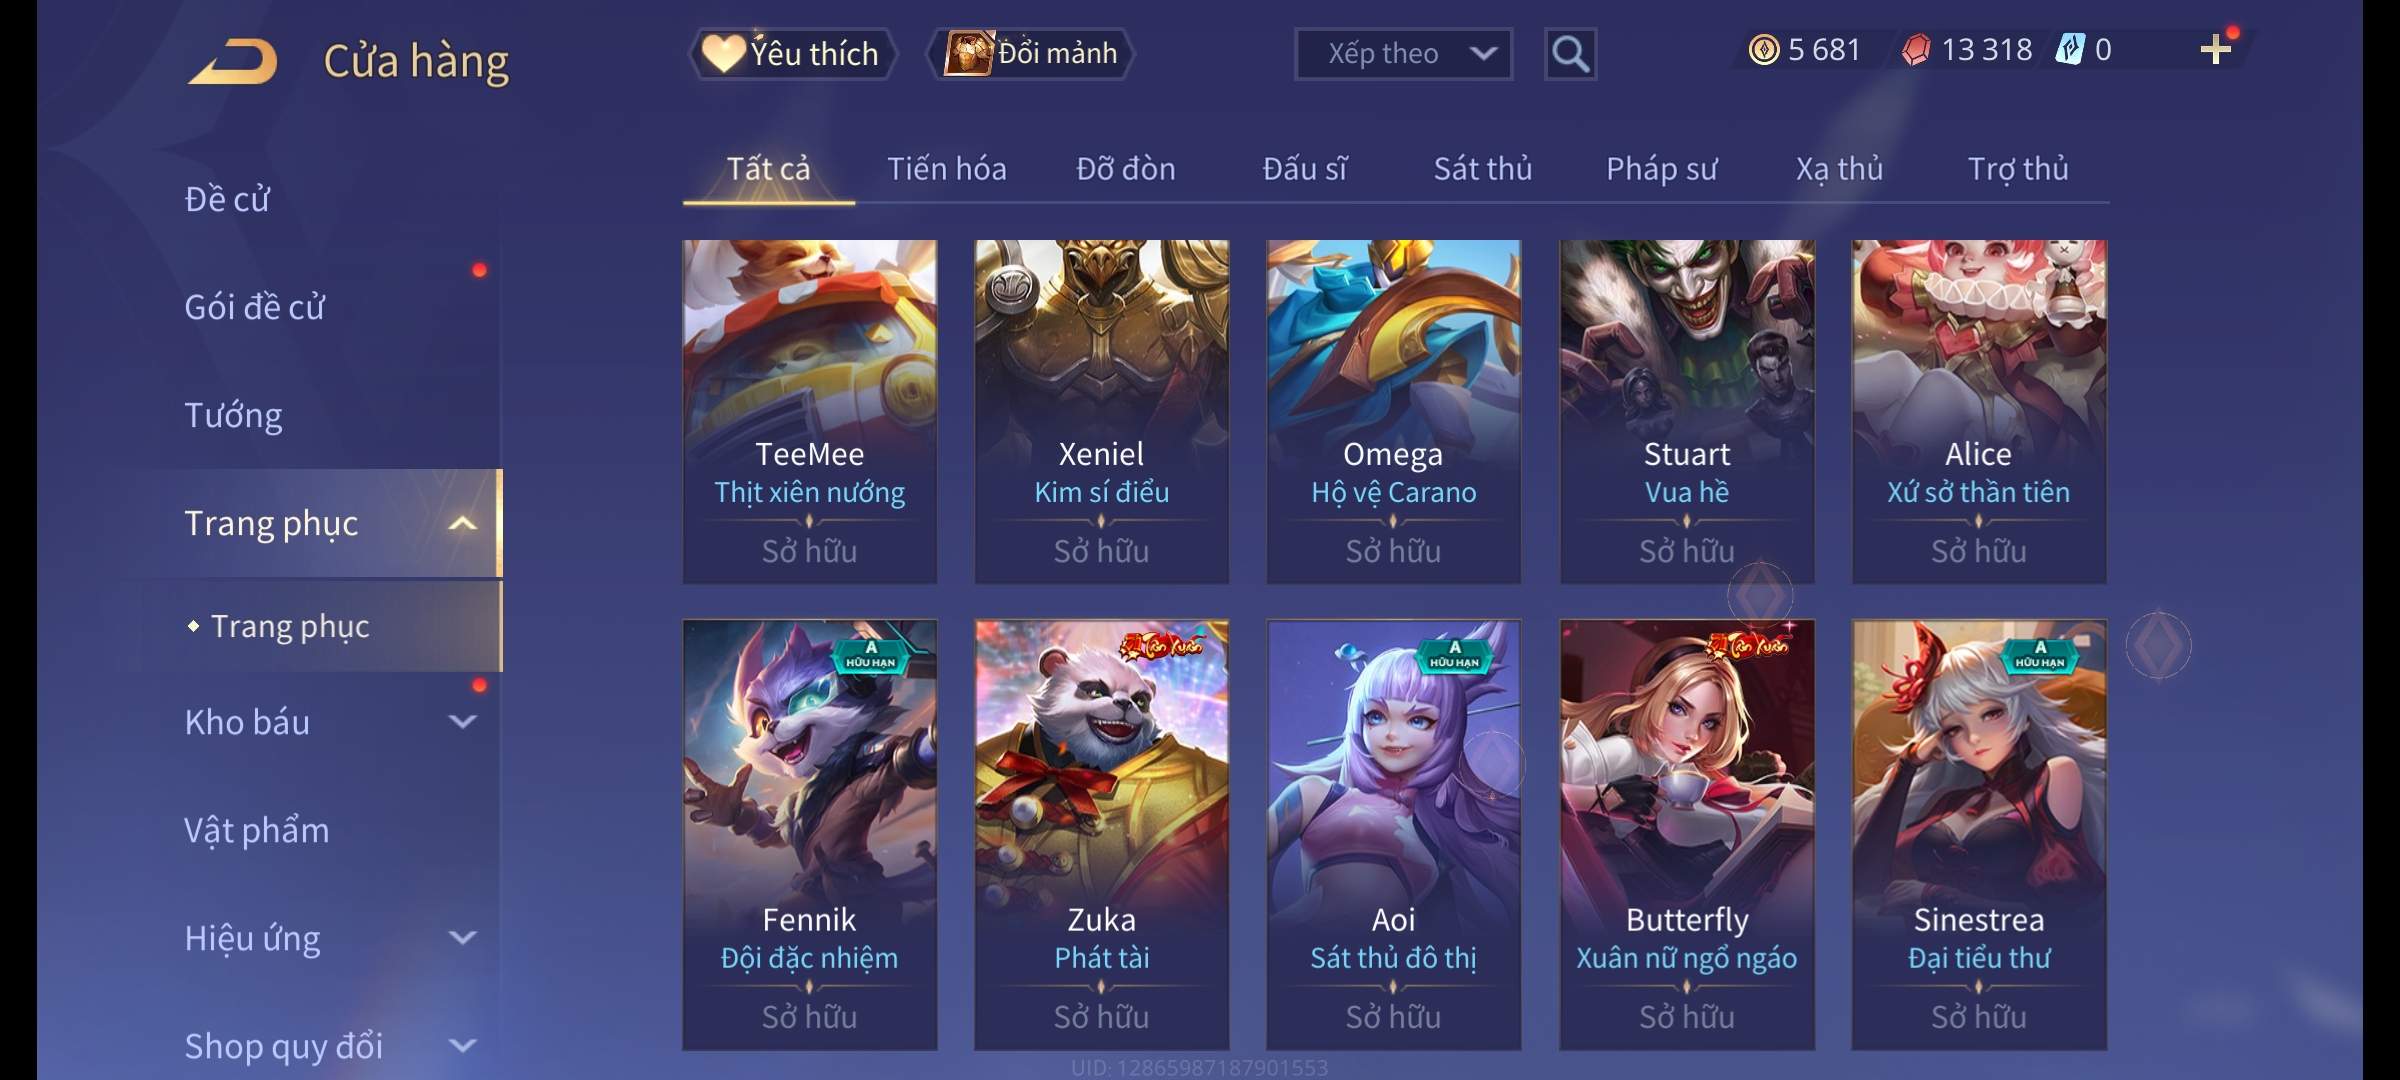Switch to the Tiến hóa tab
2400x1080 pixels.
coord(946,169)
